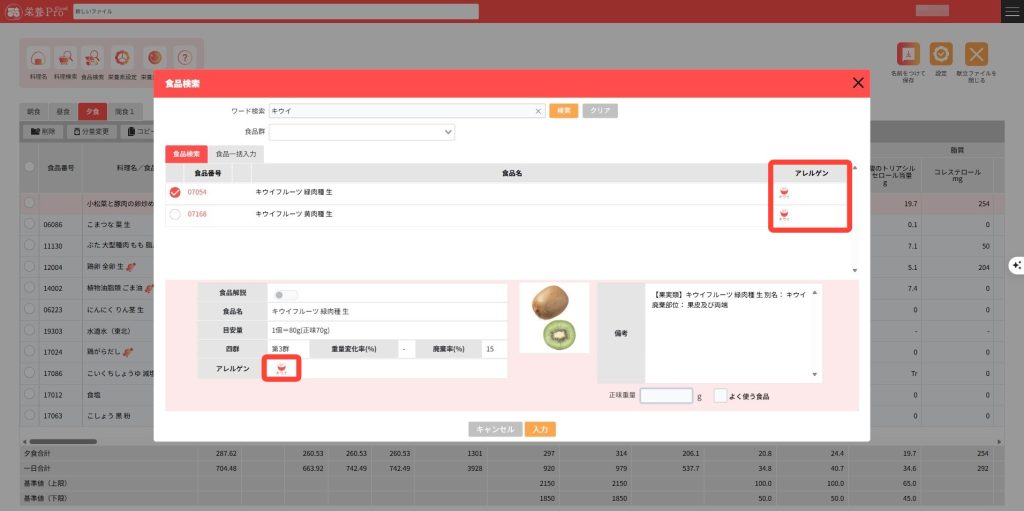
Task: Open the 設定 settings icon
Action: 941,56
